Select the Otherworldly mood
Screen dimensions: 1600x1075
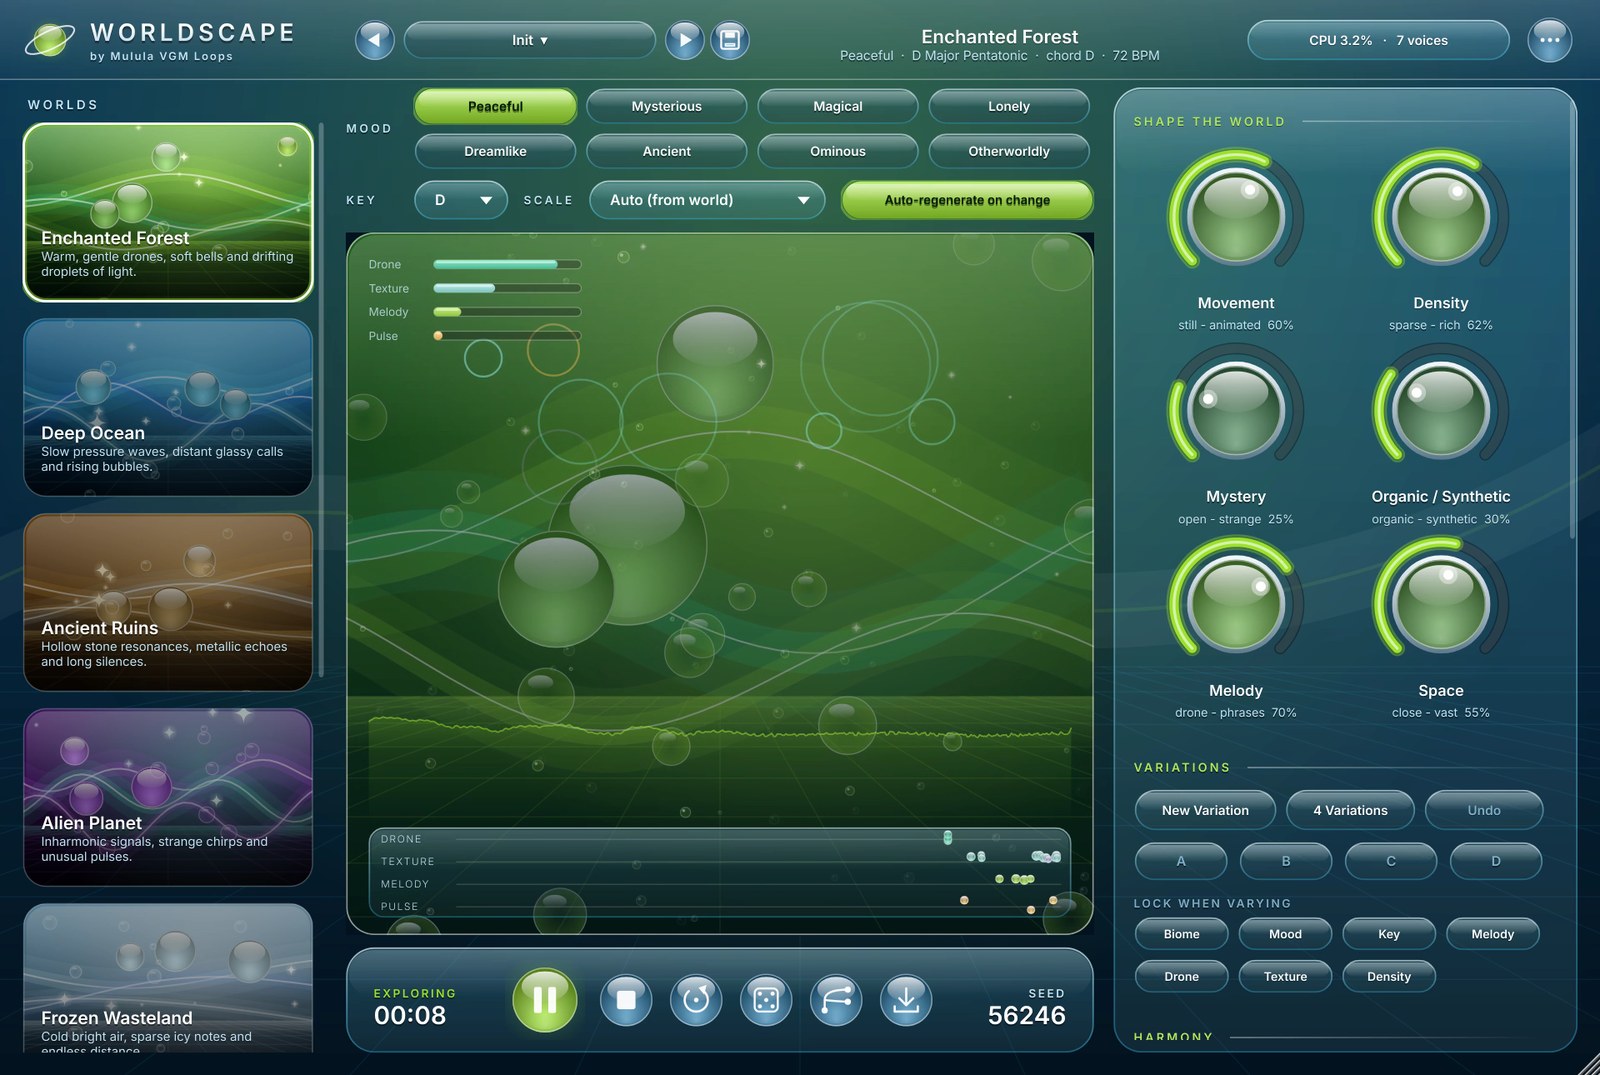[1009, 151]
